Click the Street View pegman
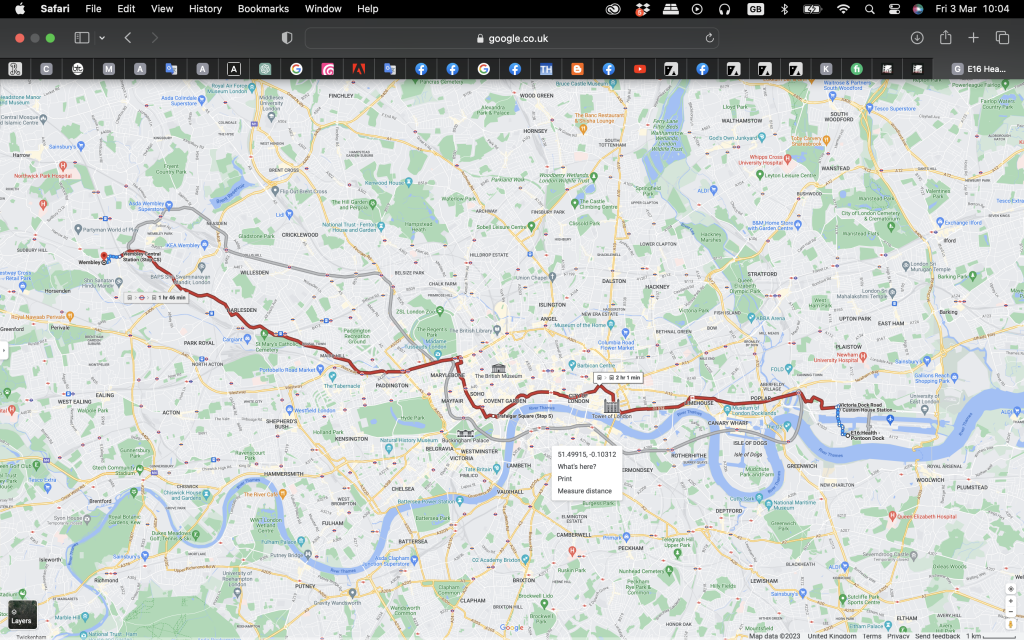This screenshot has height=640, width=1024. (1010, 625)
